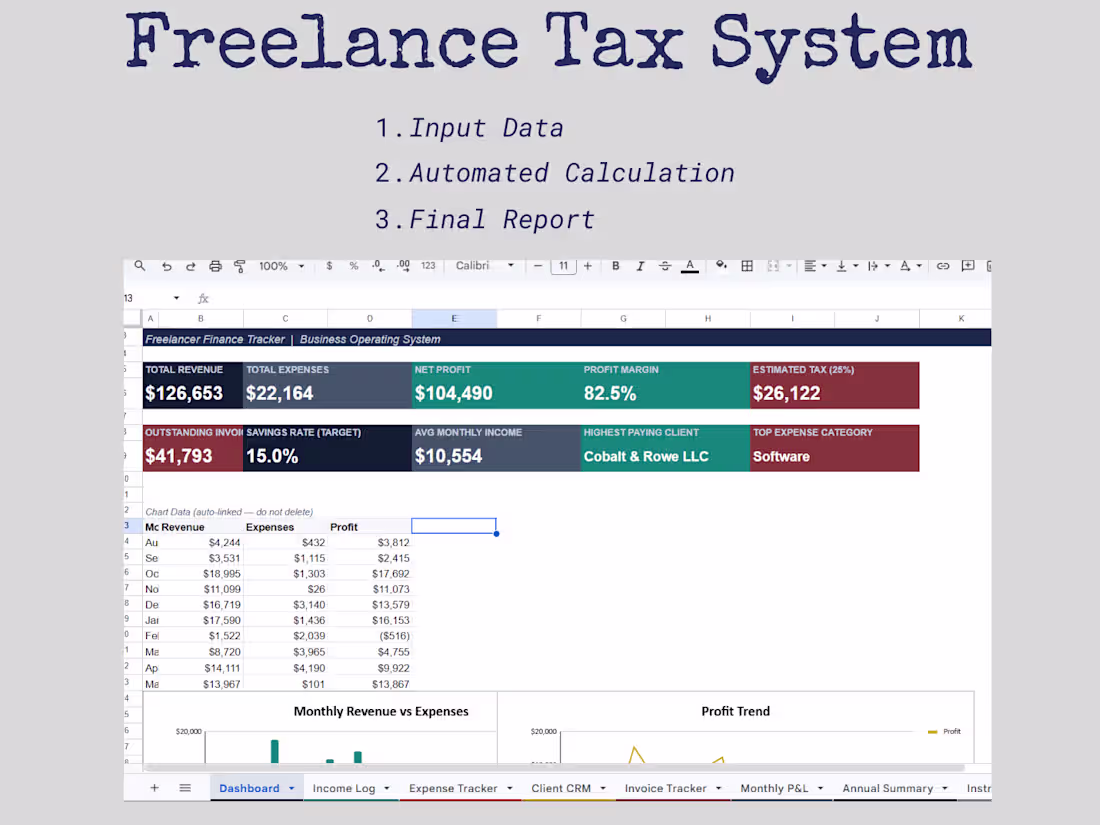The image size is (1100, 825).
Task: Click the Total Revenue value $126,653
Action: coord(184,394)
